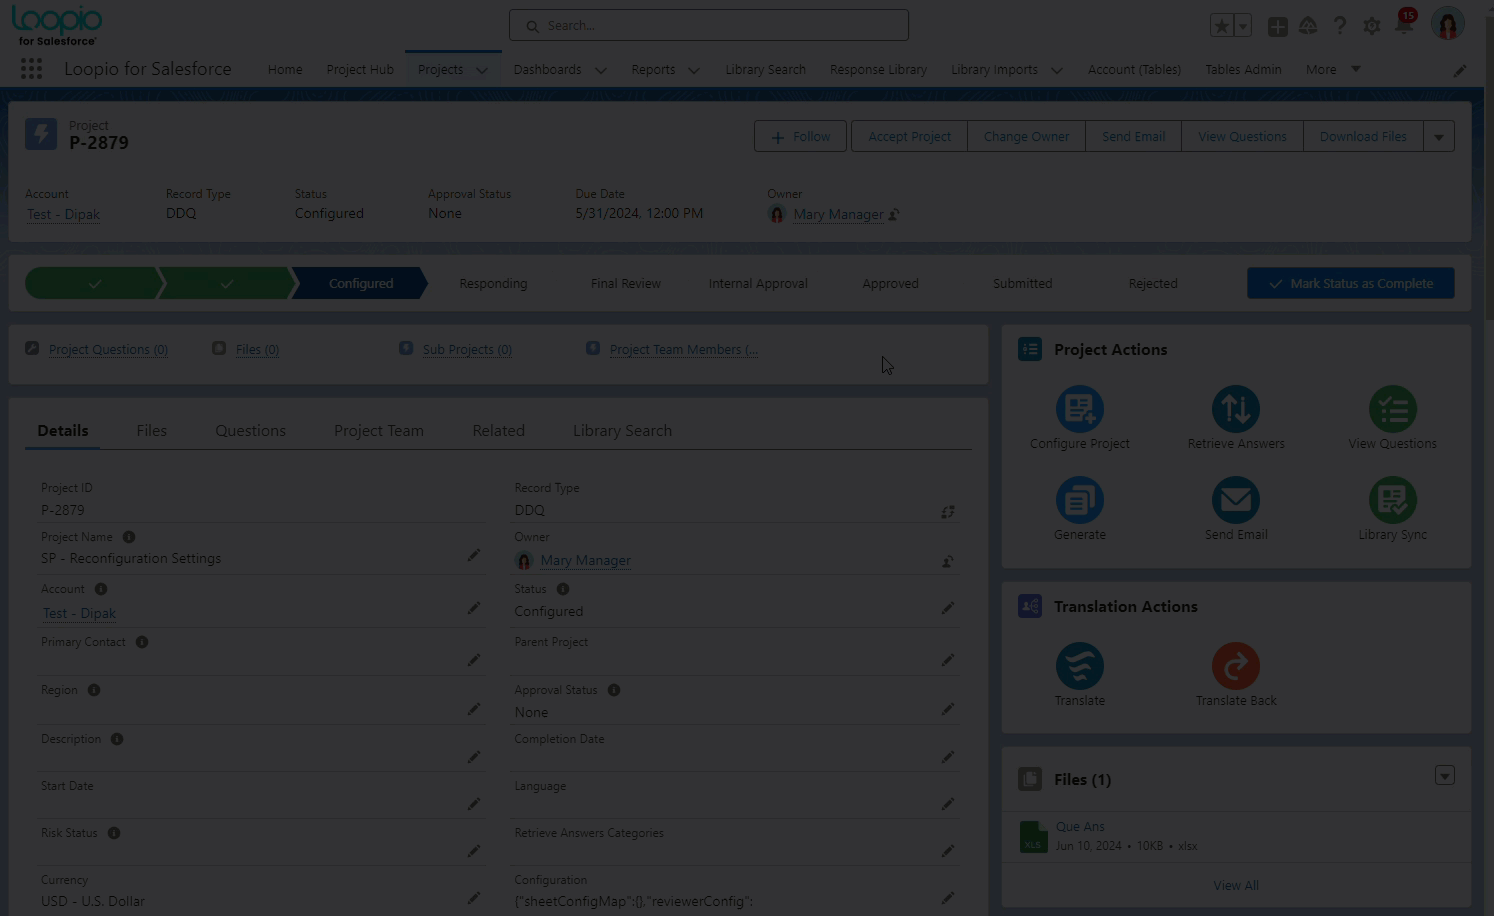Click the Translate action icon

click(x=1080, y=666)
